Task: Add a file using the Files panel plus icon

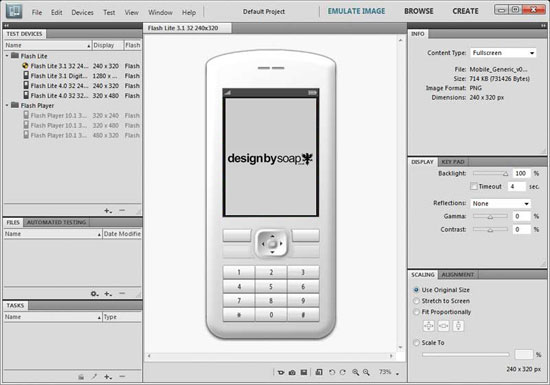Action: [x=108, y=293]
